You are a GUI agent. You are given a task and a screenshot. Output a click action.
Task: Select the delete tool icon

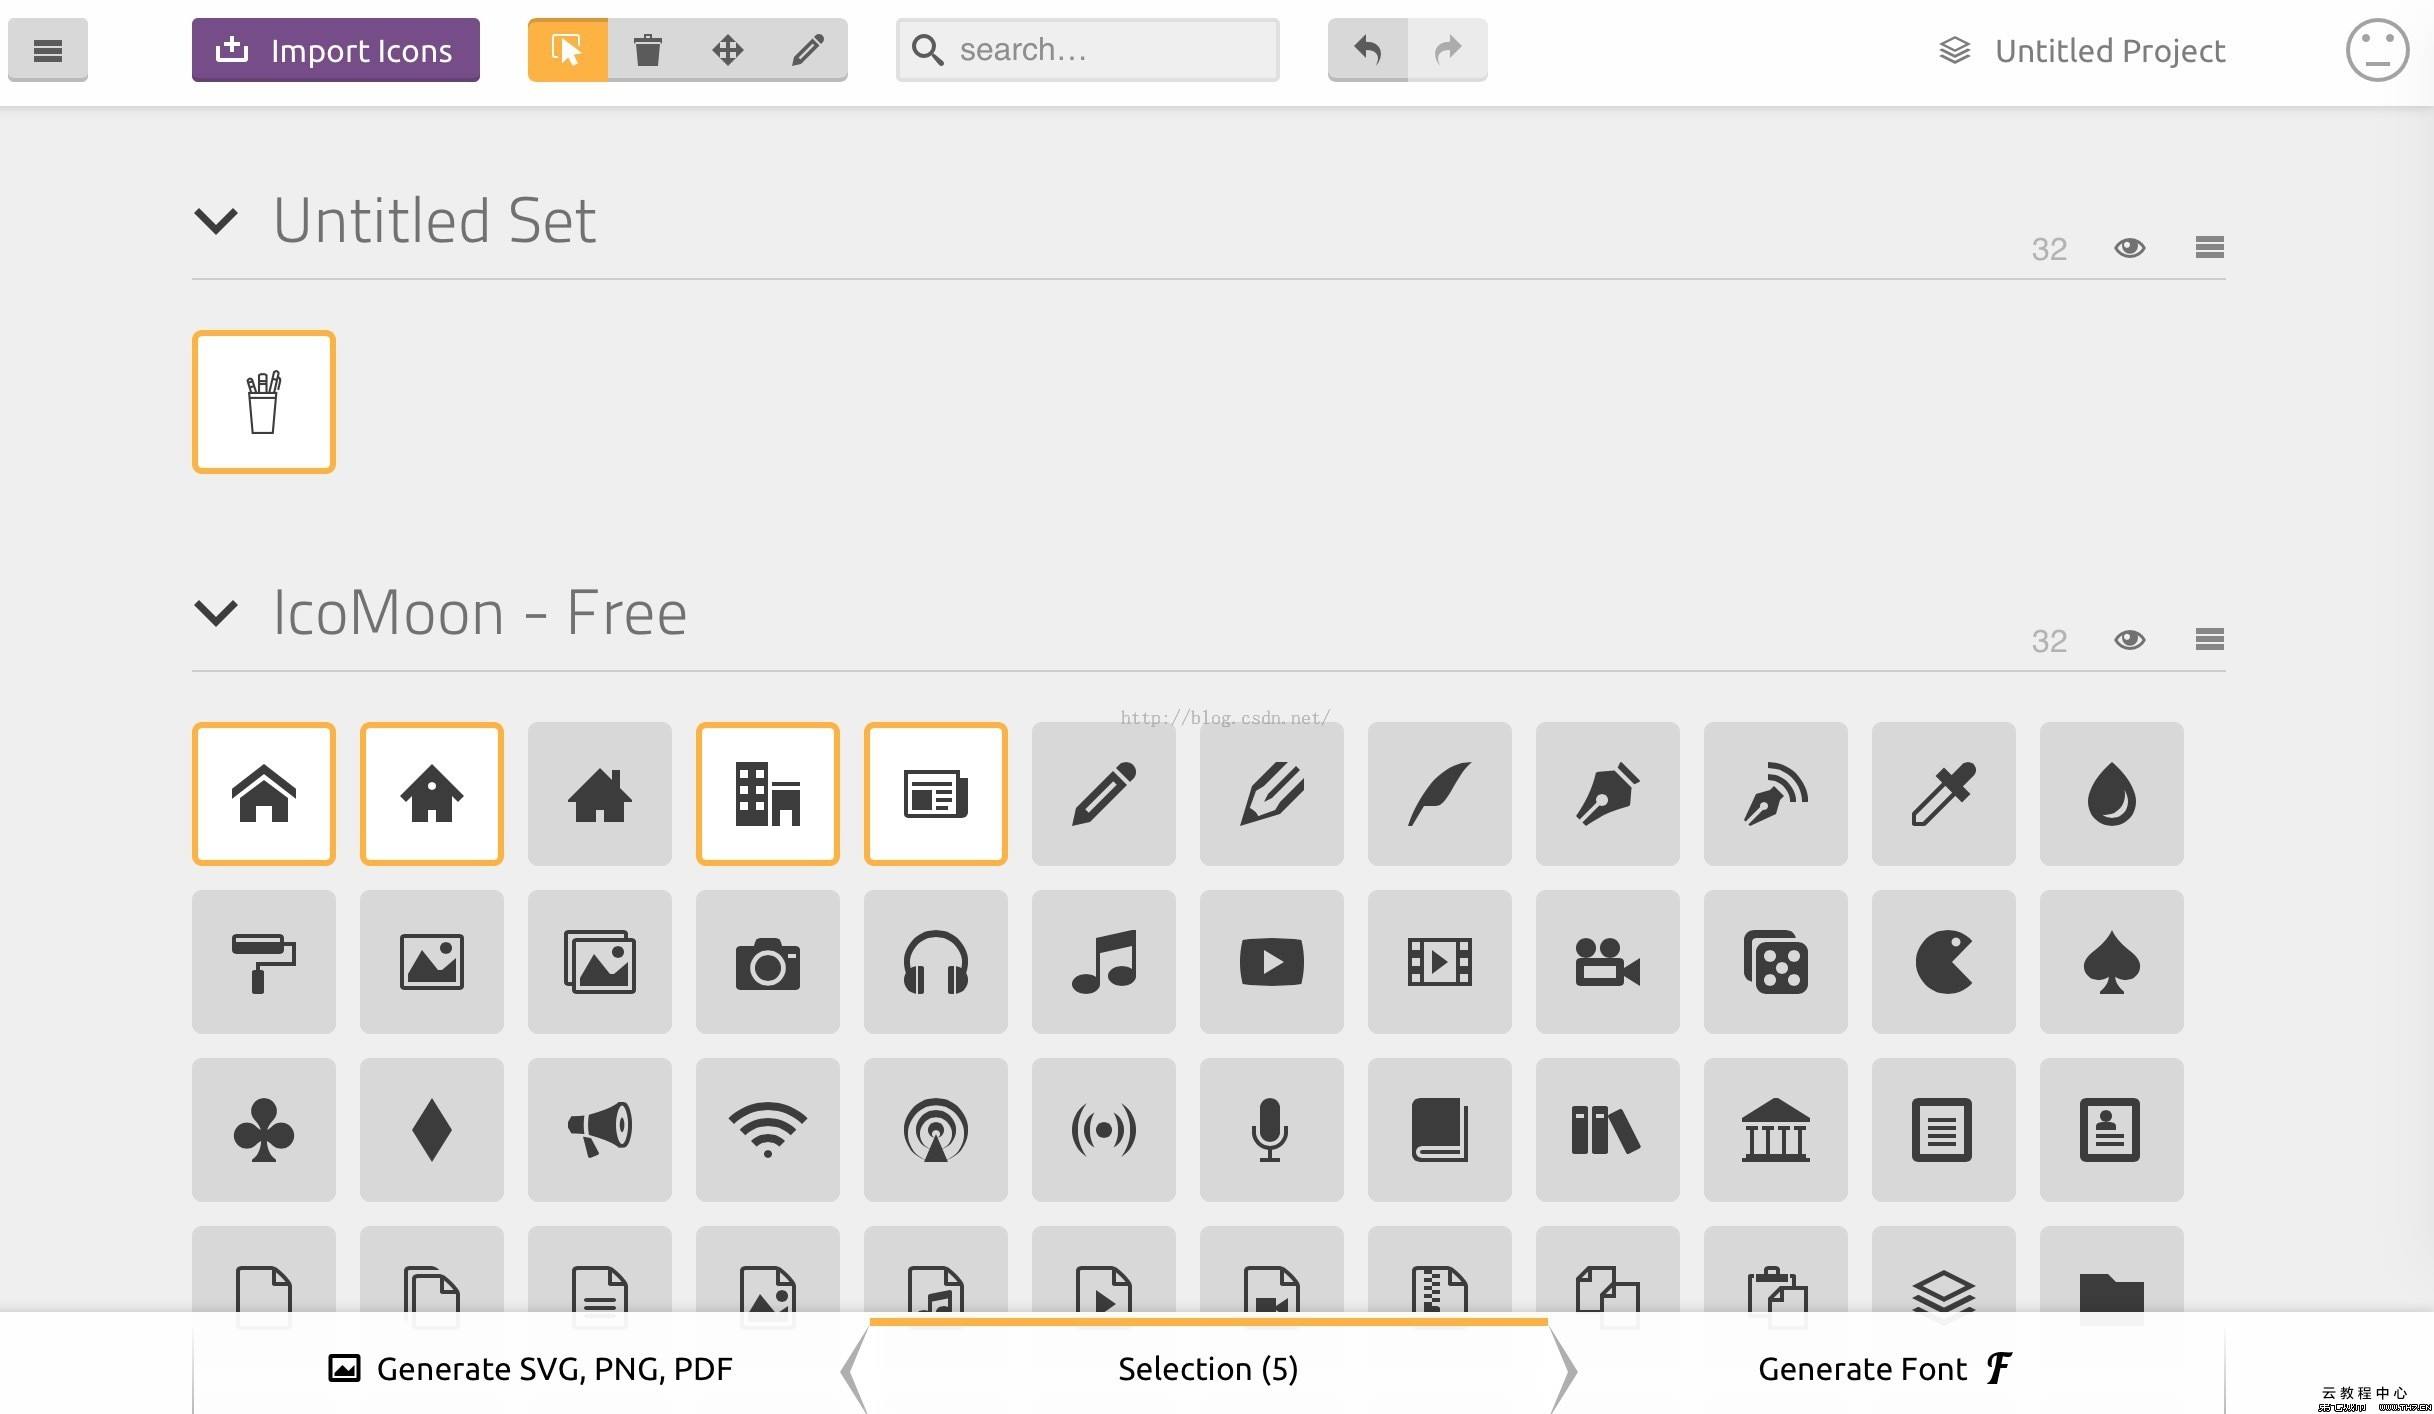[648, 49]
